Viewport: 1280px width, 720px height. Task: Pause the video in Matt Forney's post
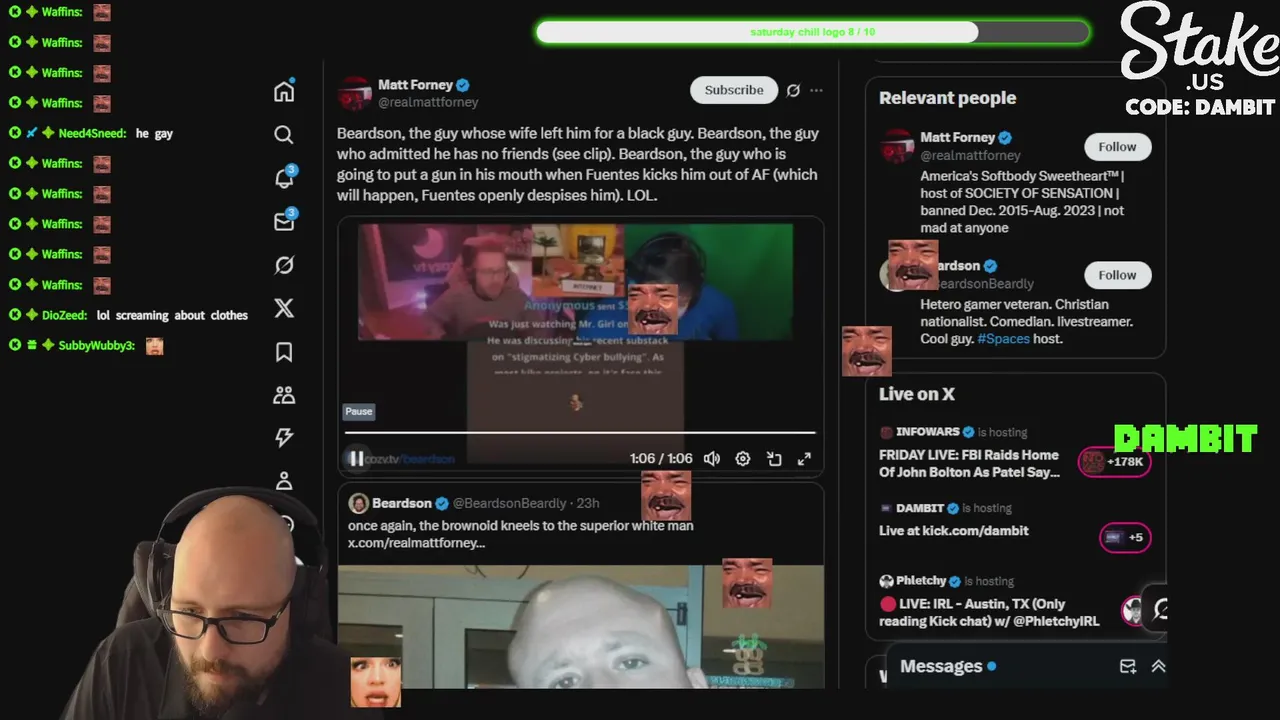coord(356,458)
